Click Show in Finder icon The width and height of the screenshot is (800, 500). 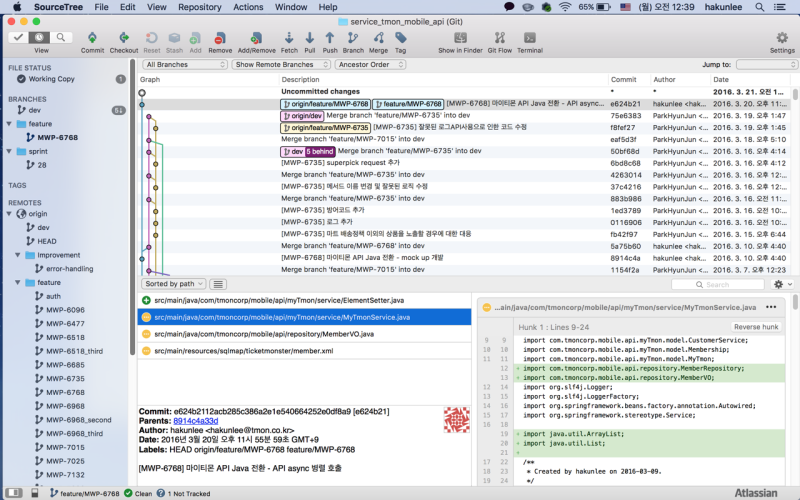coord(460,38)
